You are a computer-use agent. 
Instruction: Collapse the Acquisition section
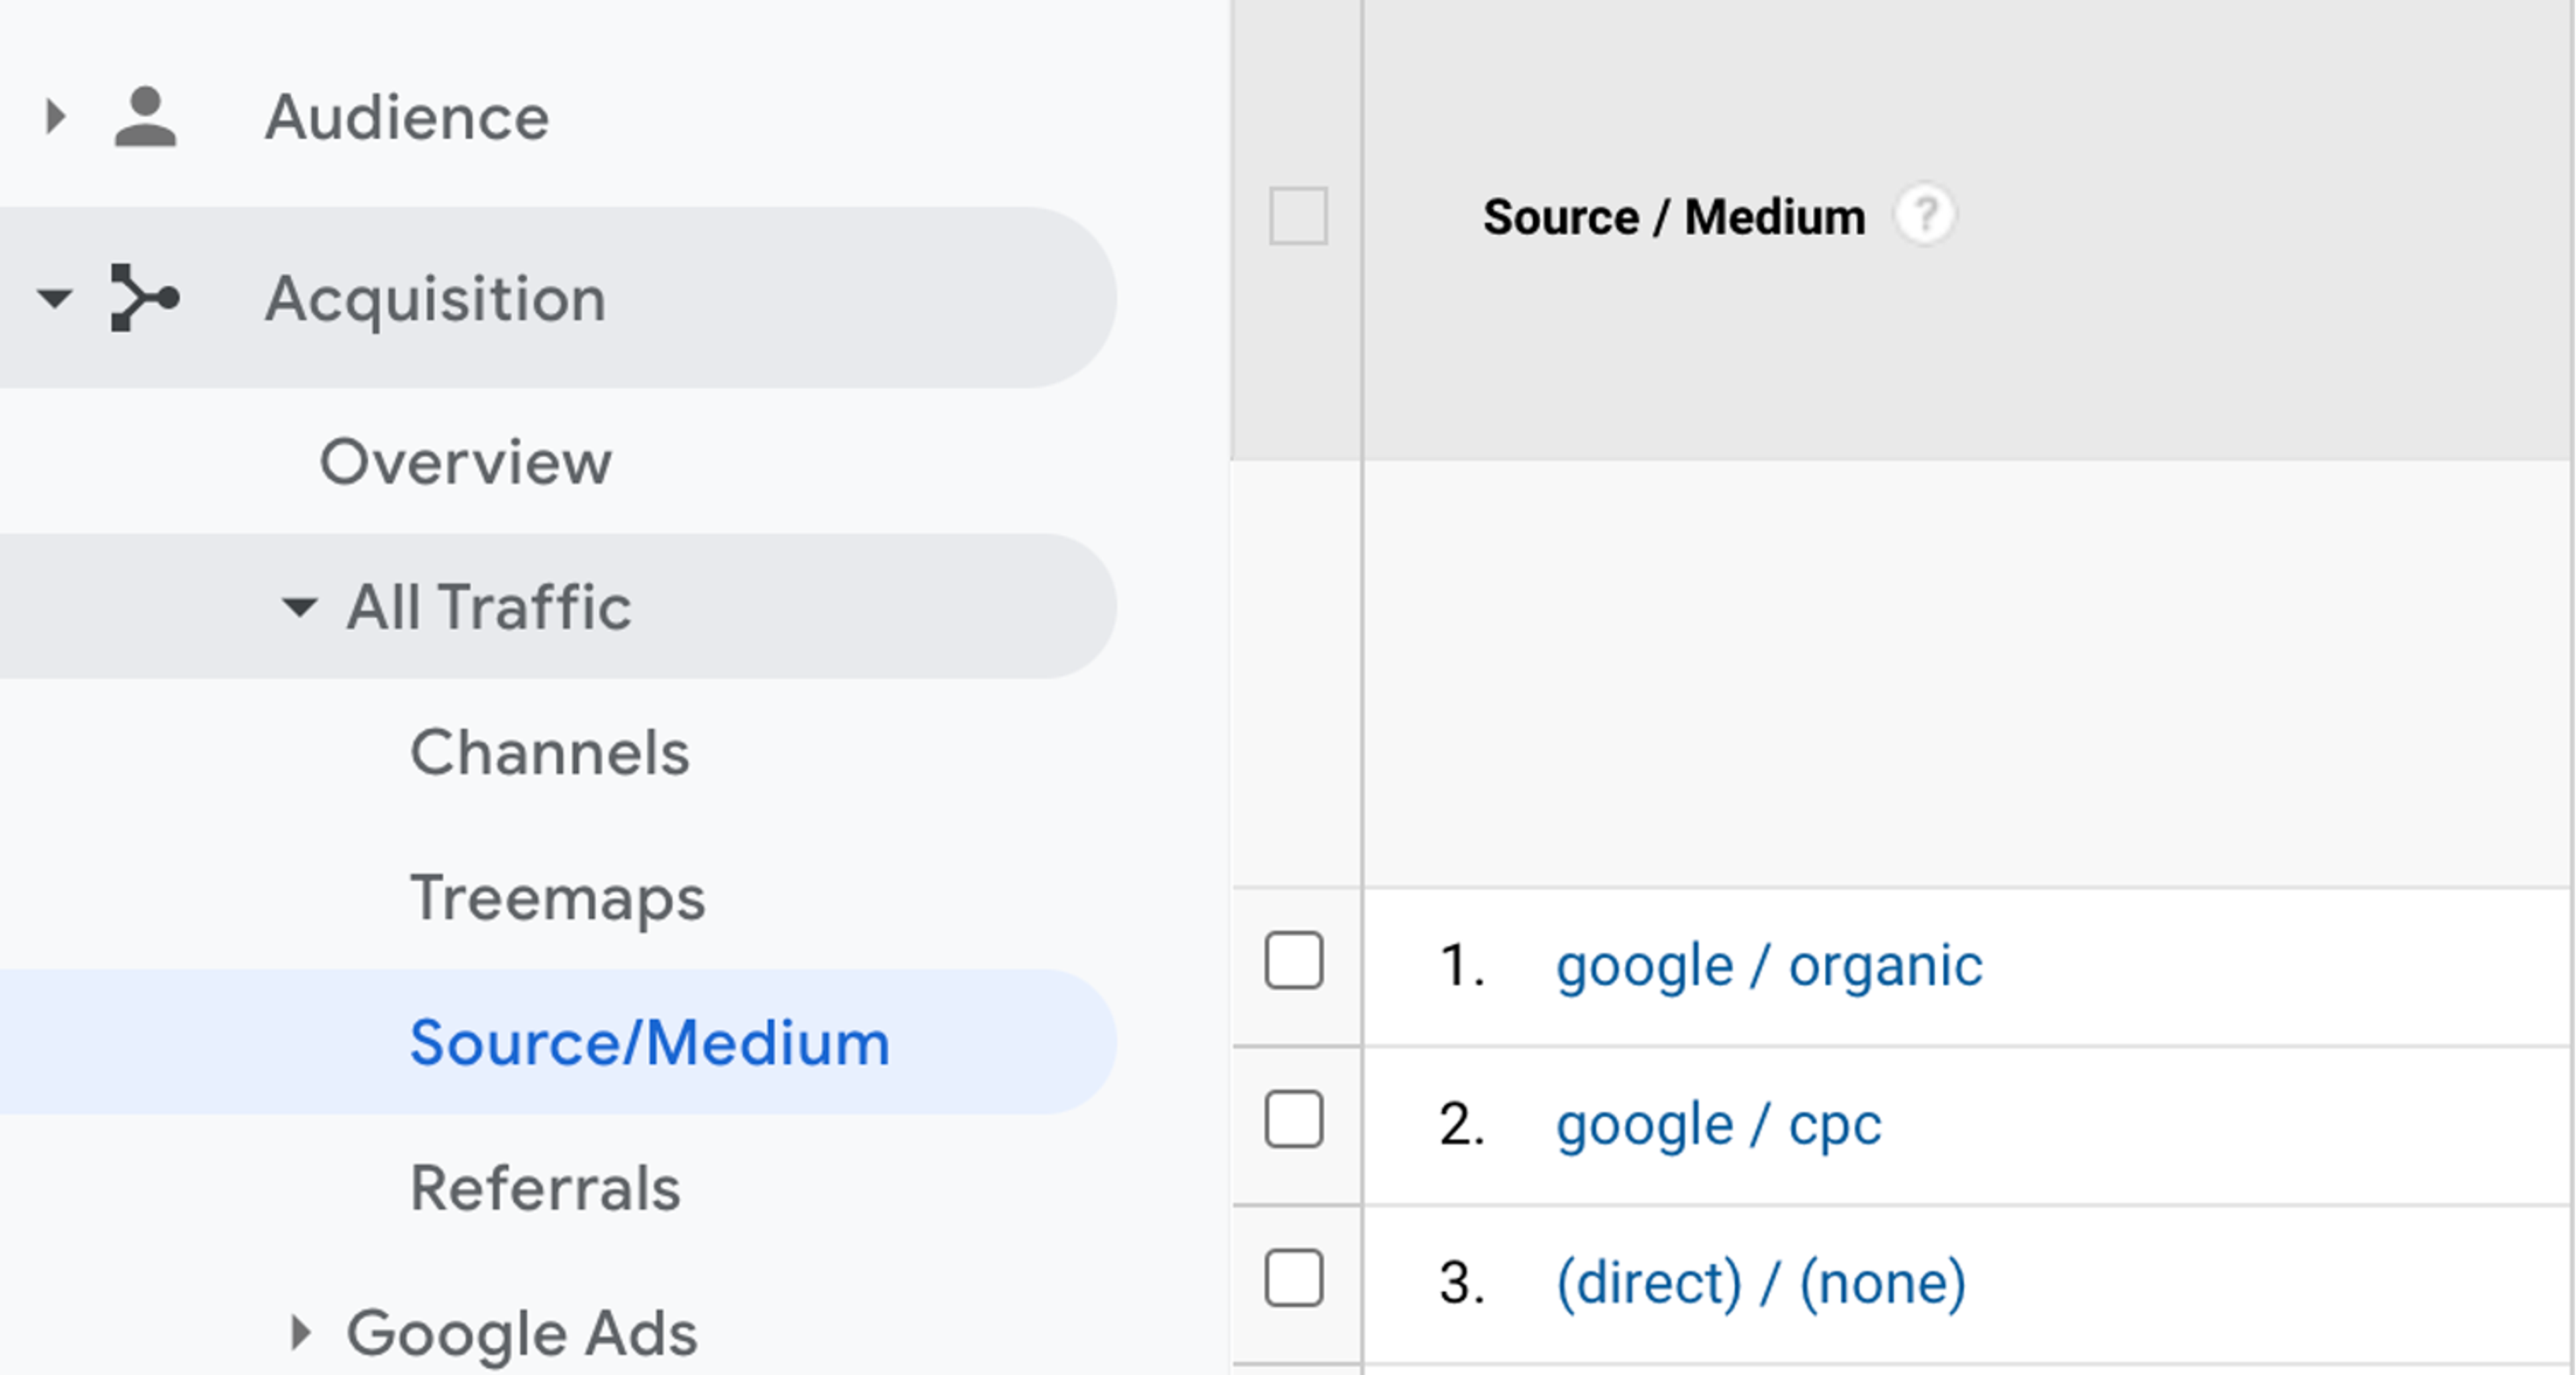click(x=54, y=298)
